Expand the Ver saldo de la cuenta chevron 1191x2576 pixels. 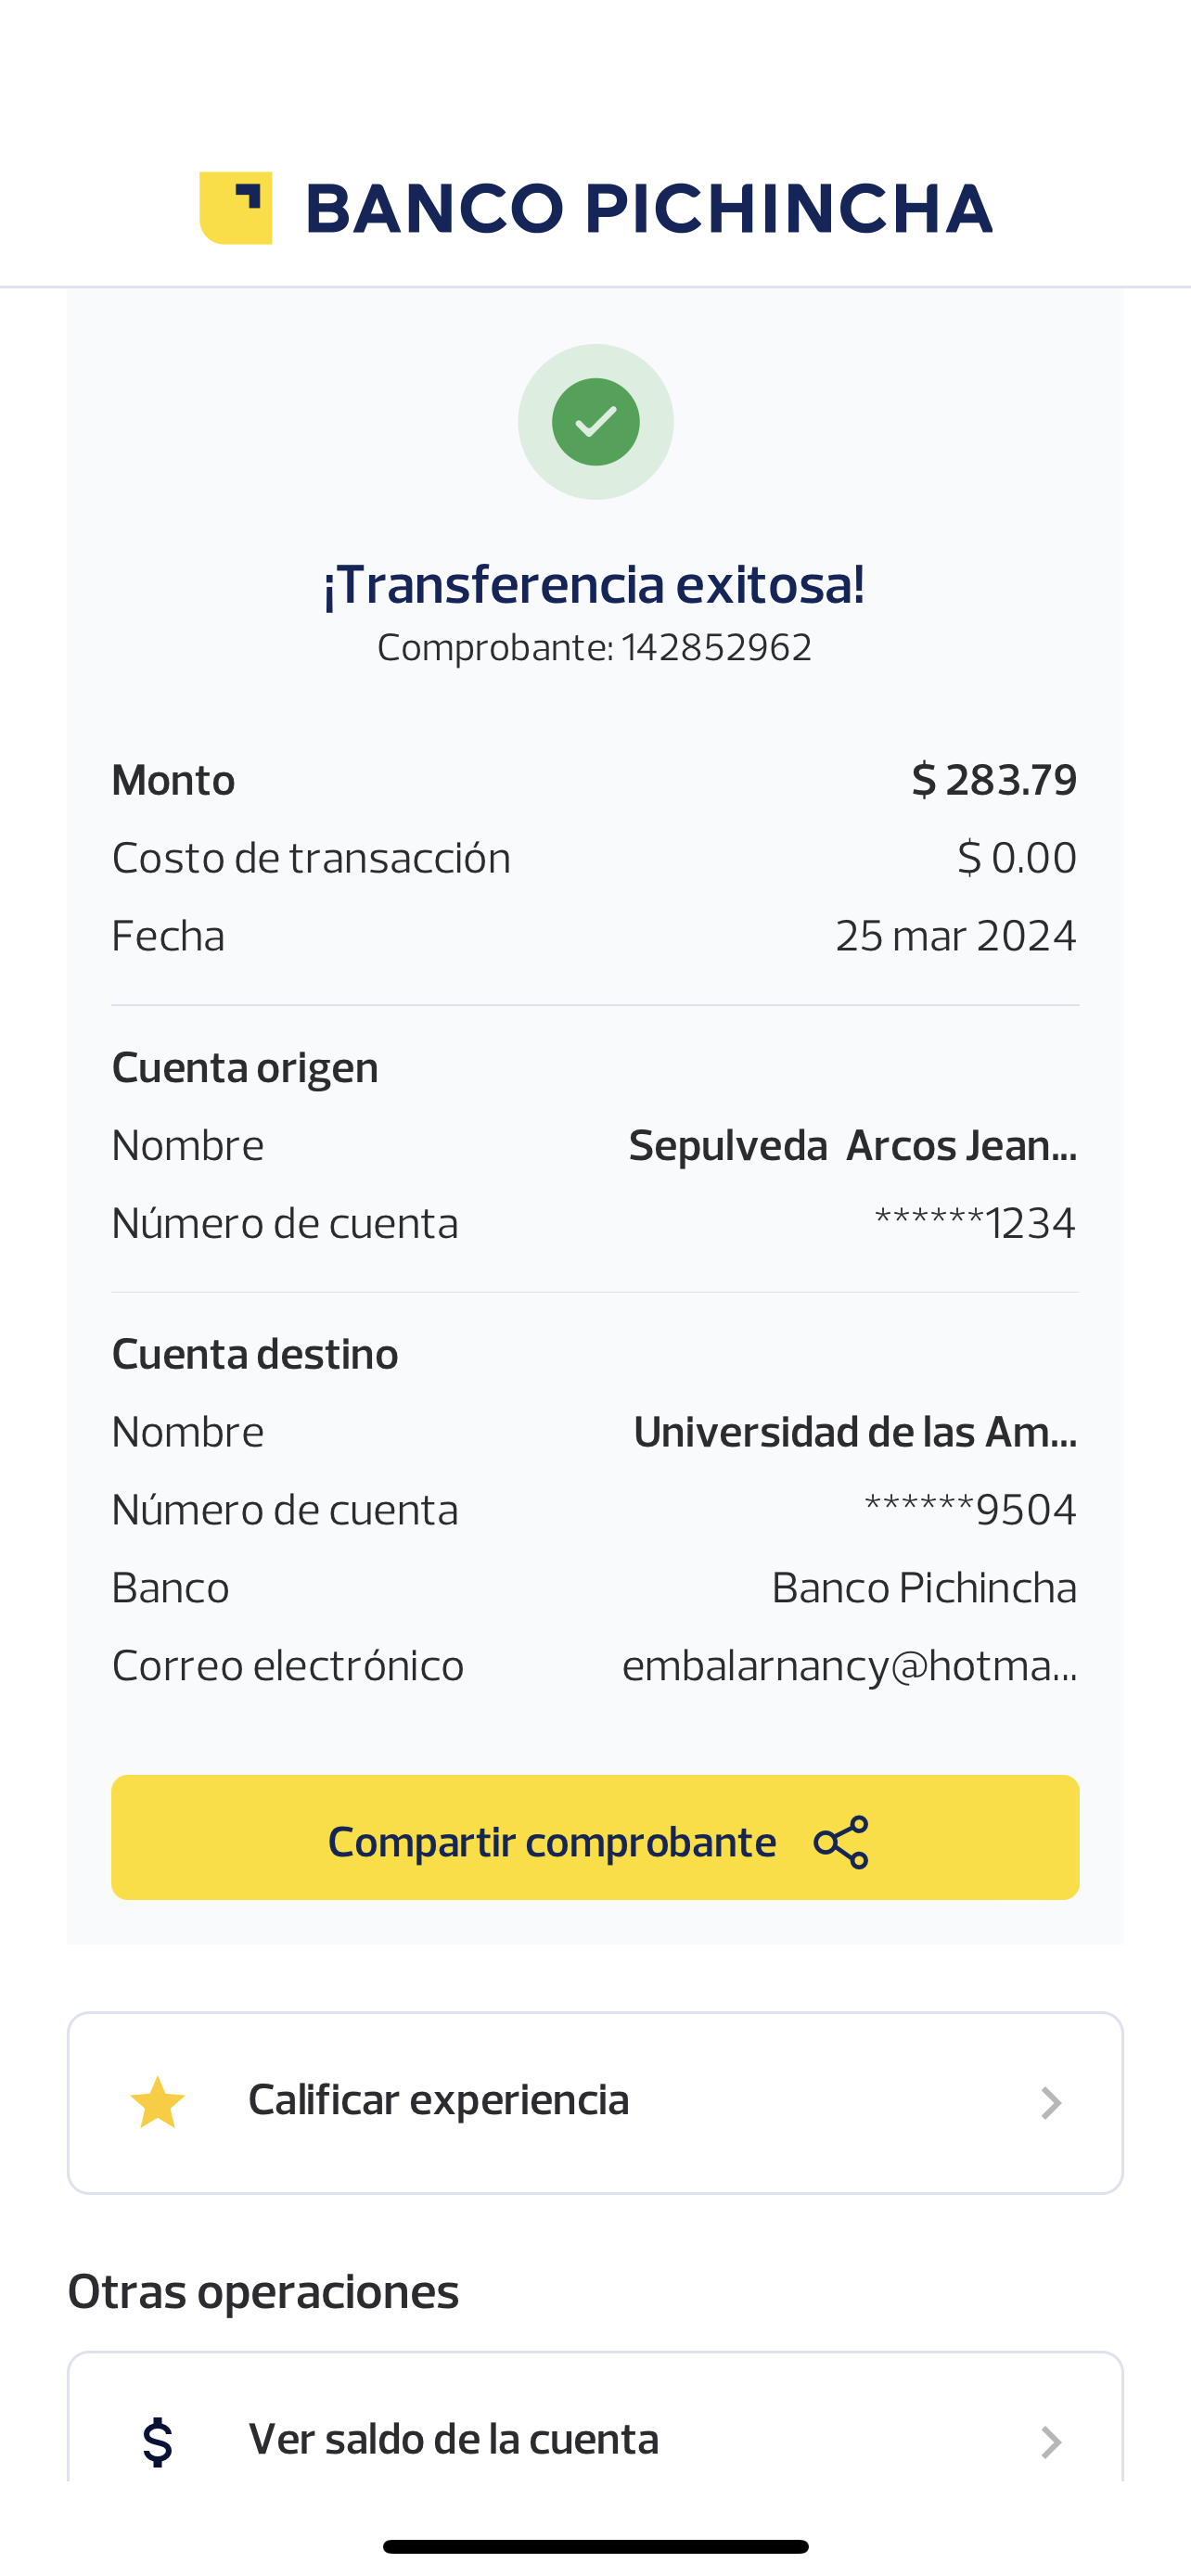point(1050,2442)
